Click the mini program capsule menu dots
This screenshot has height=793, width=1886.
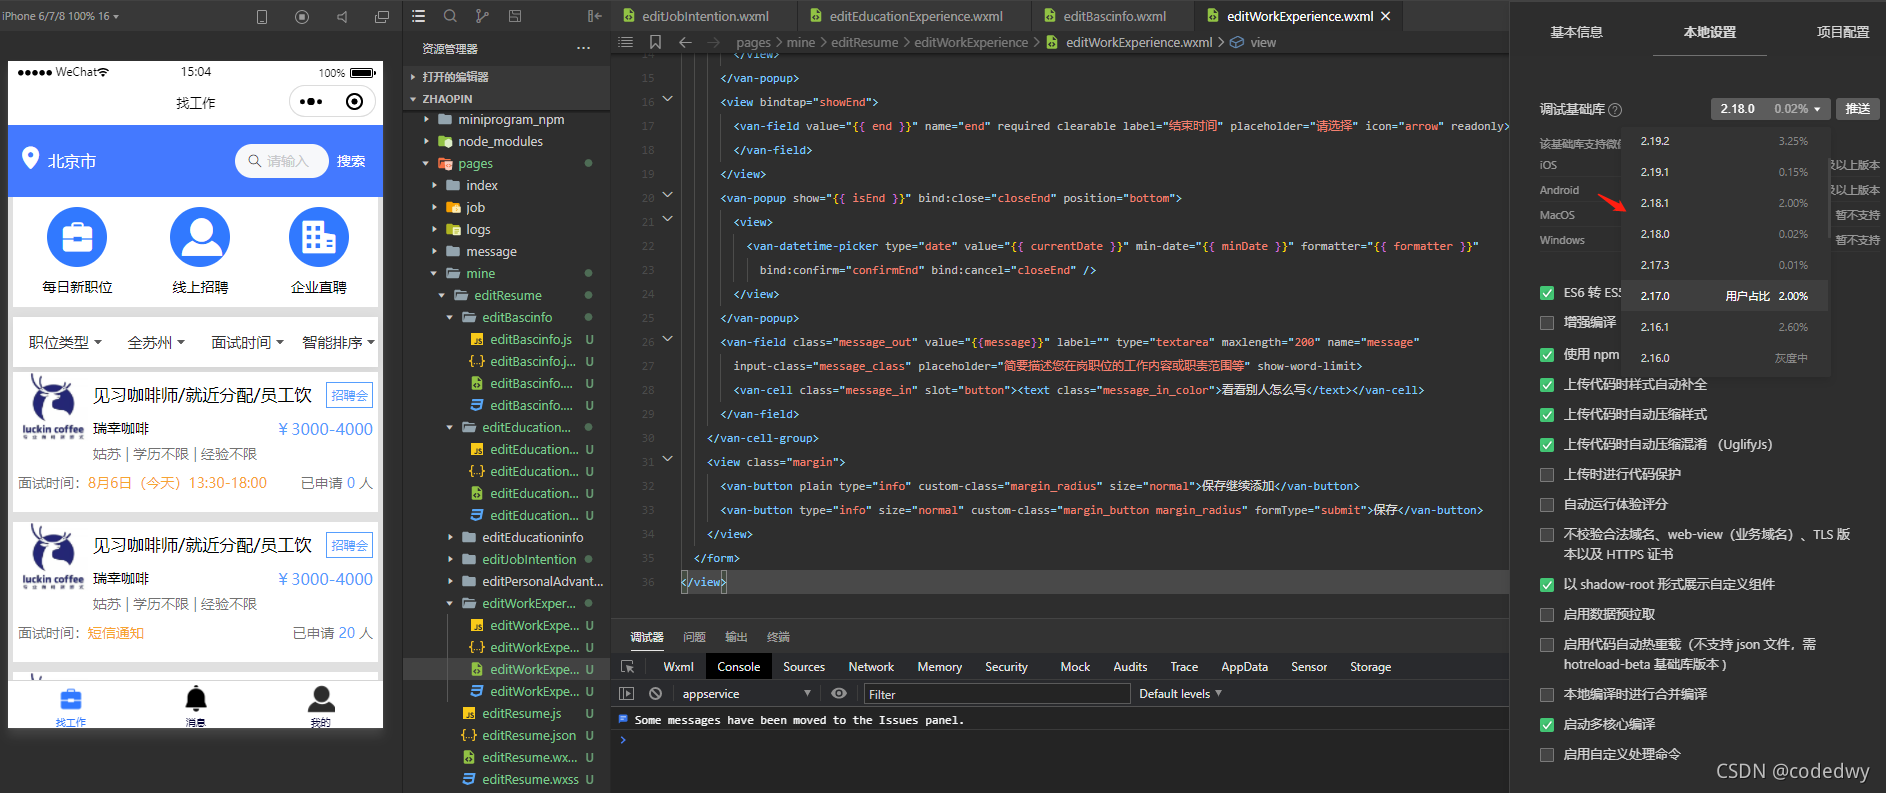311,101
